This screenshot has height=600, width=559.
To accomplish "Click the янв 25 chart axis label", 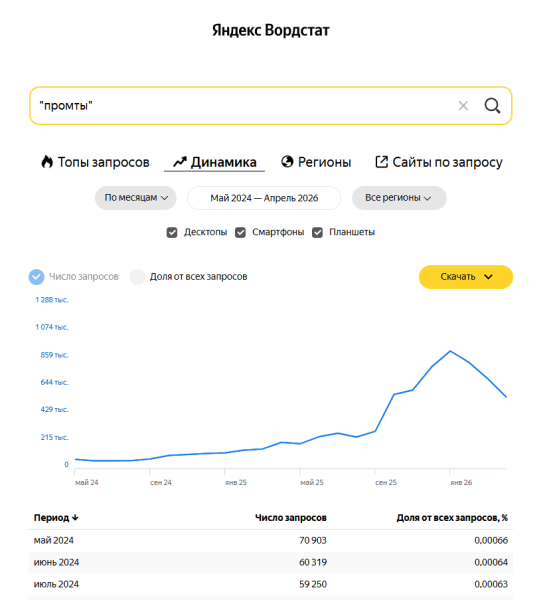I will point(236,483).
